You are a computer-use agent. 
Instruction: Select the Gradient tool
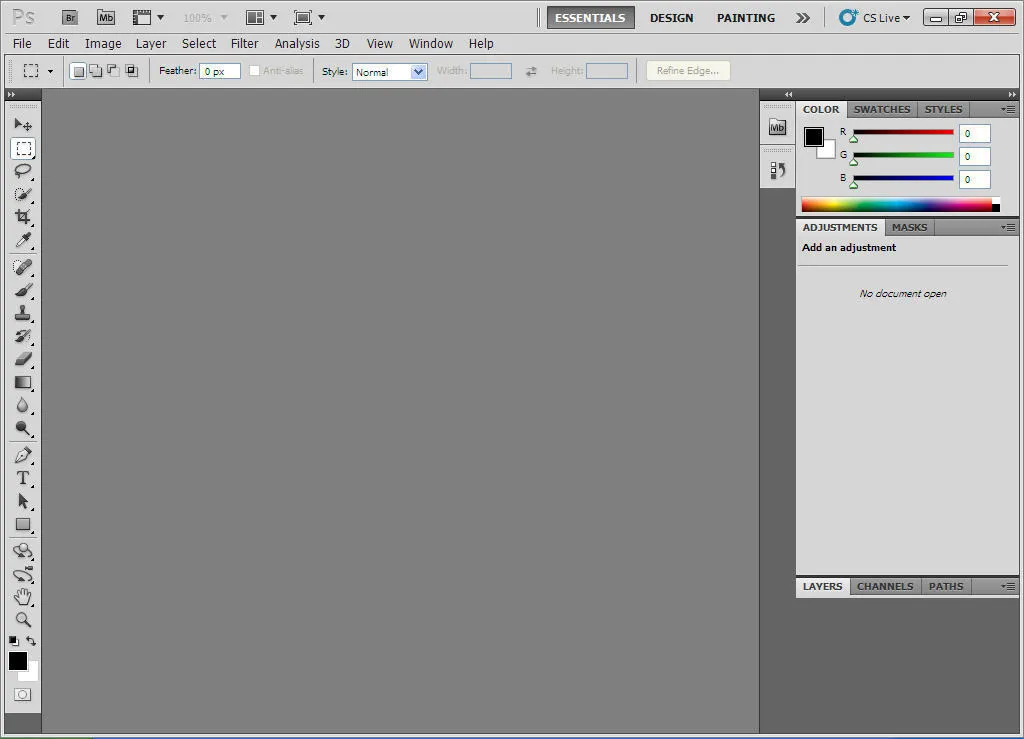click(23, 382)
